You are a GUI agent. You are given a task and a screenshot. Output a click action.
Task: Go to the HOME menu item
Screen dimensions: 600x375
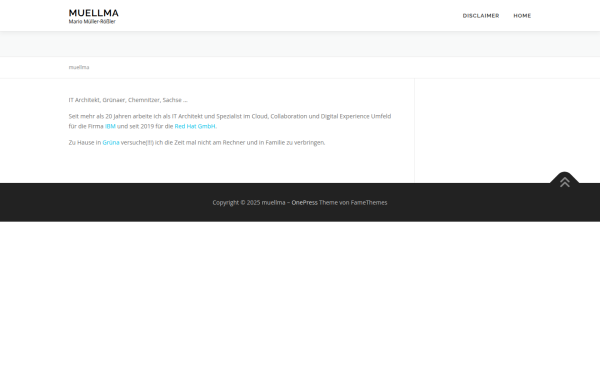tap(522, 16)
